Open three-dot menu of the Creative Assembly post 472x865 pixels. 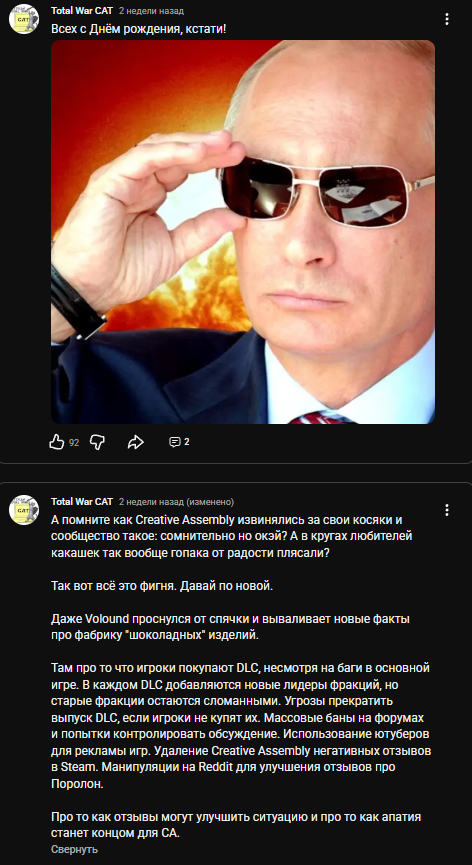pos(447,510)
